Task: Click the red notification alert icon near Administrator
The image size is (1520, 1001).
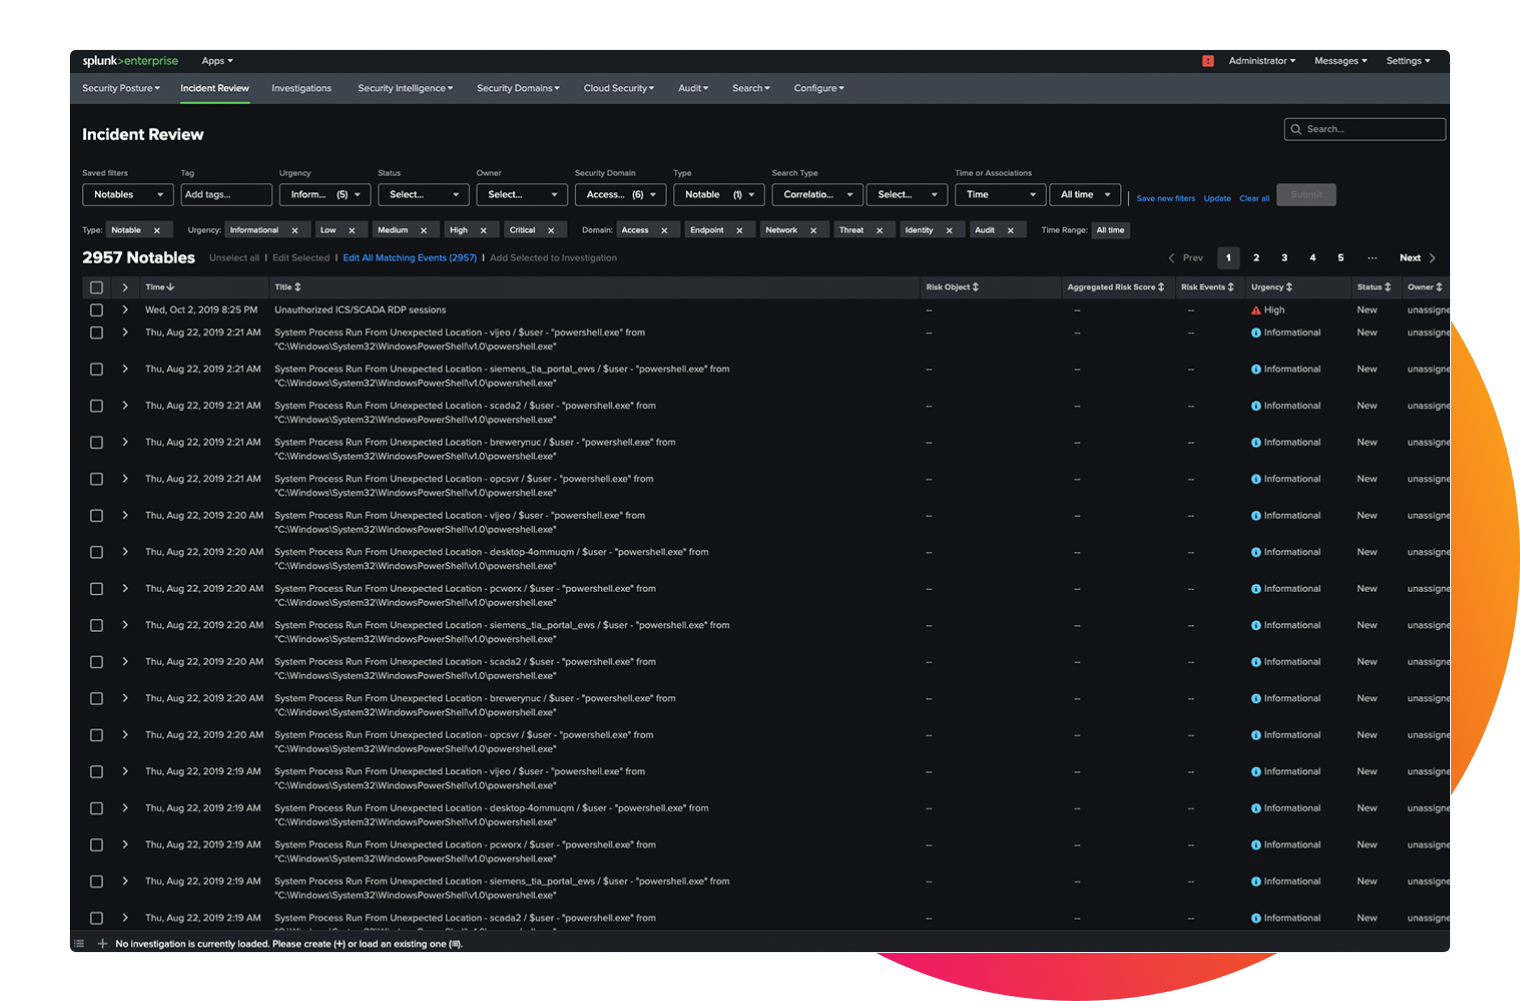Action: point(1208,61)
